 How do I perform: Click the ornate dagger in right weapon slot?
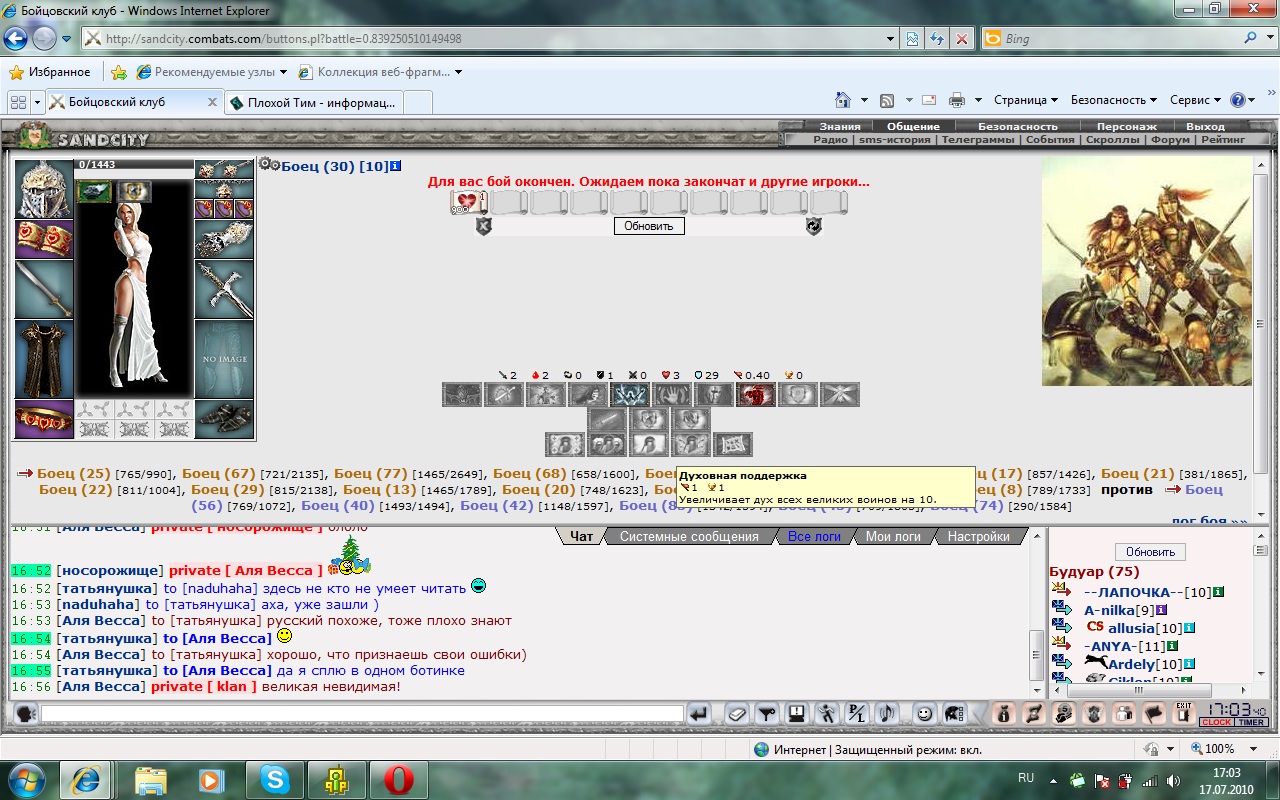224,289
